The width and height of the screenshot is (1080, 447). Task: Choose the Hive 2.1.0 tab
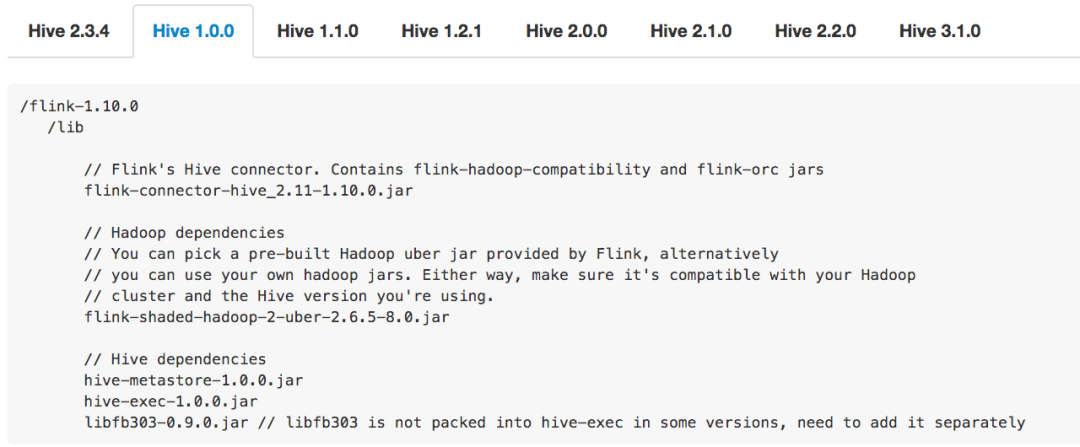[x=690, y=31]
